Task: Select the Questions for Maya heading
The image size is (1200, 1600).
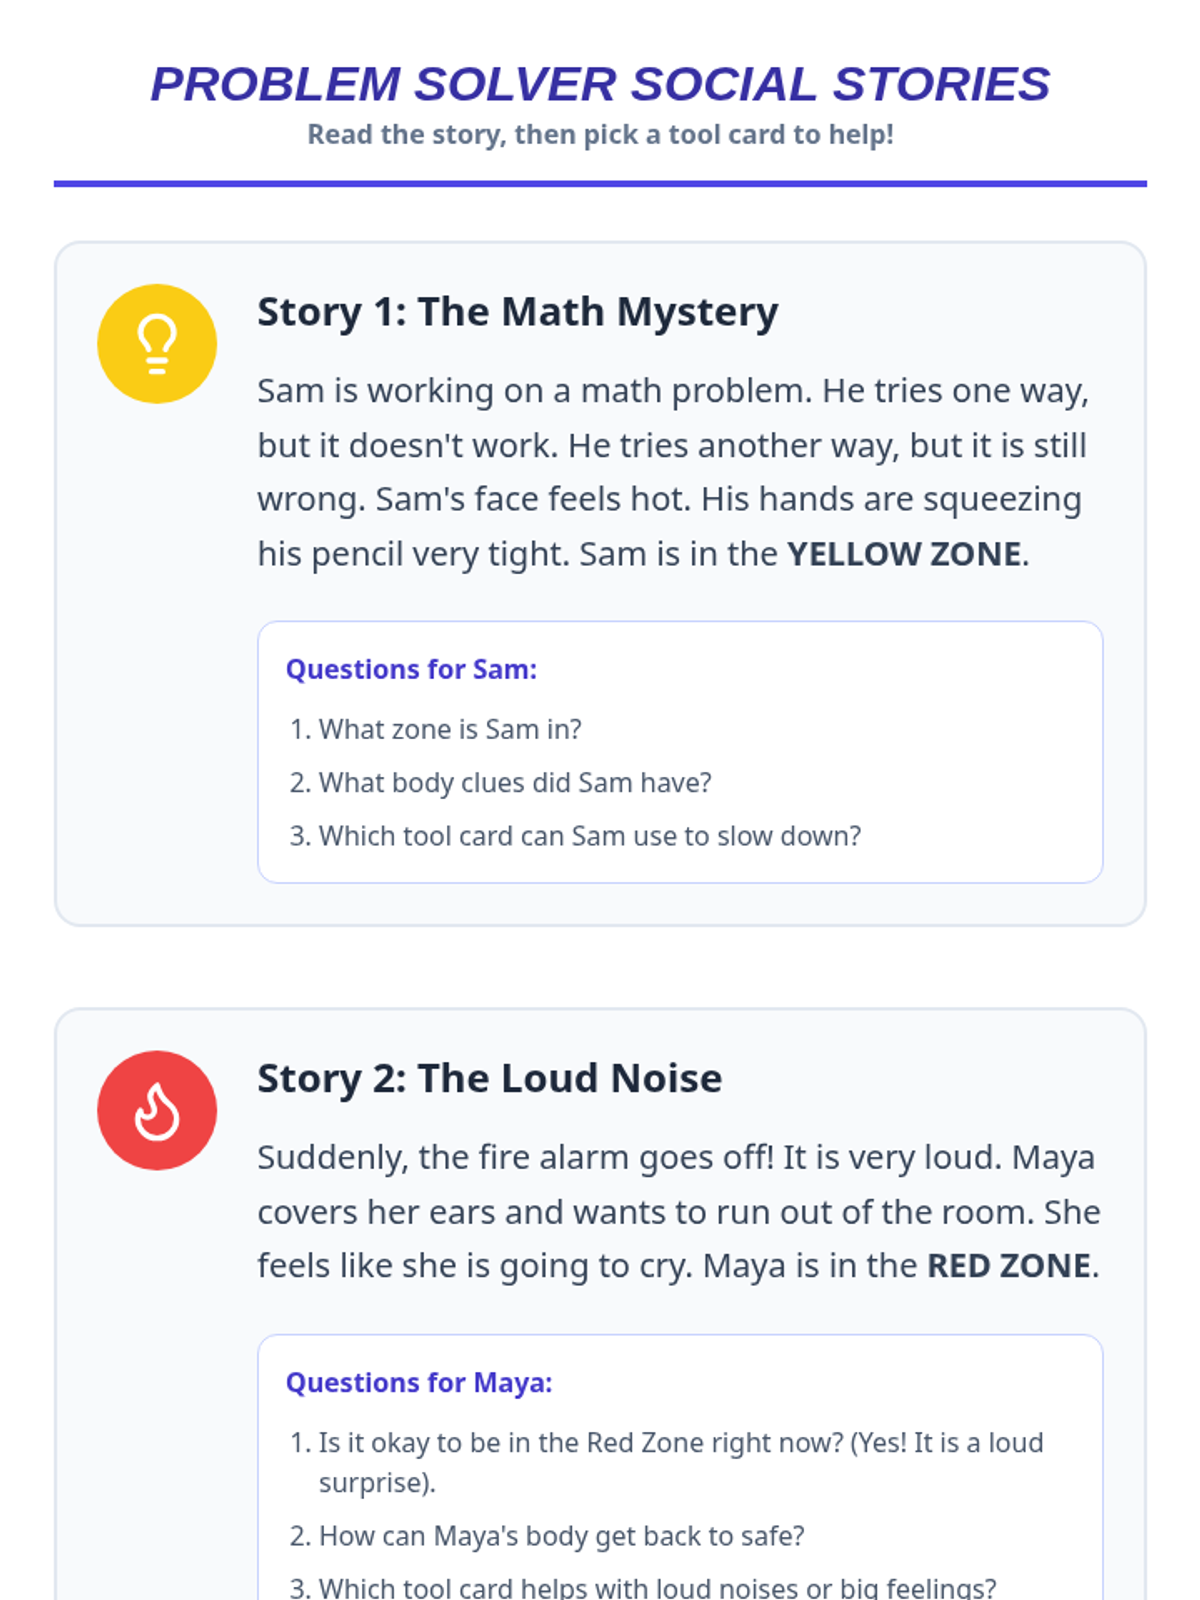Action: (x=419, y=1382)
